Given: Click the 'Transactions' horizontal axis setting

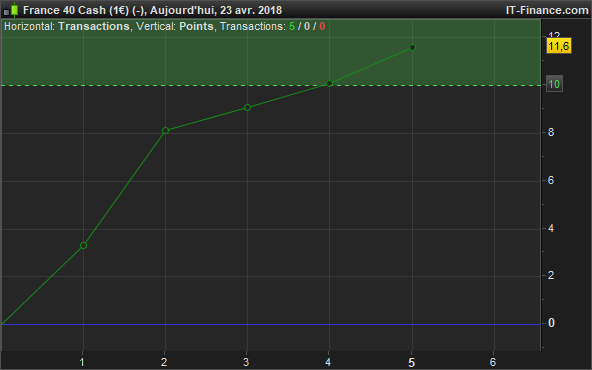Looking at the screenshot, I should point(94,26).
